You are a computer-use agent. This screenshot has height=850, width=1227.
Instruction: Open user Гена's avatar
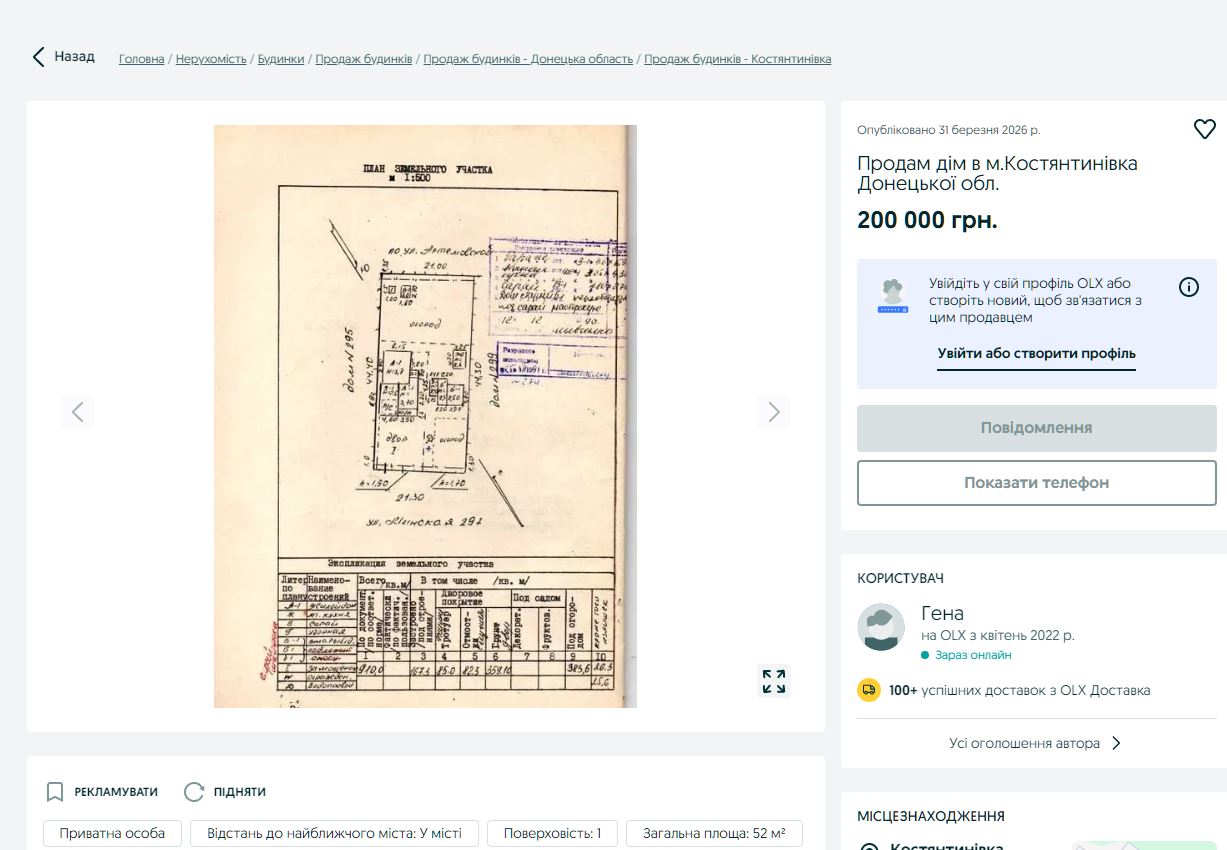click(x=881, y=627)
